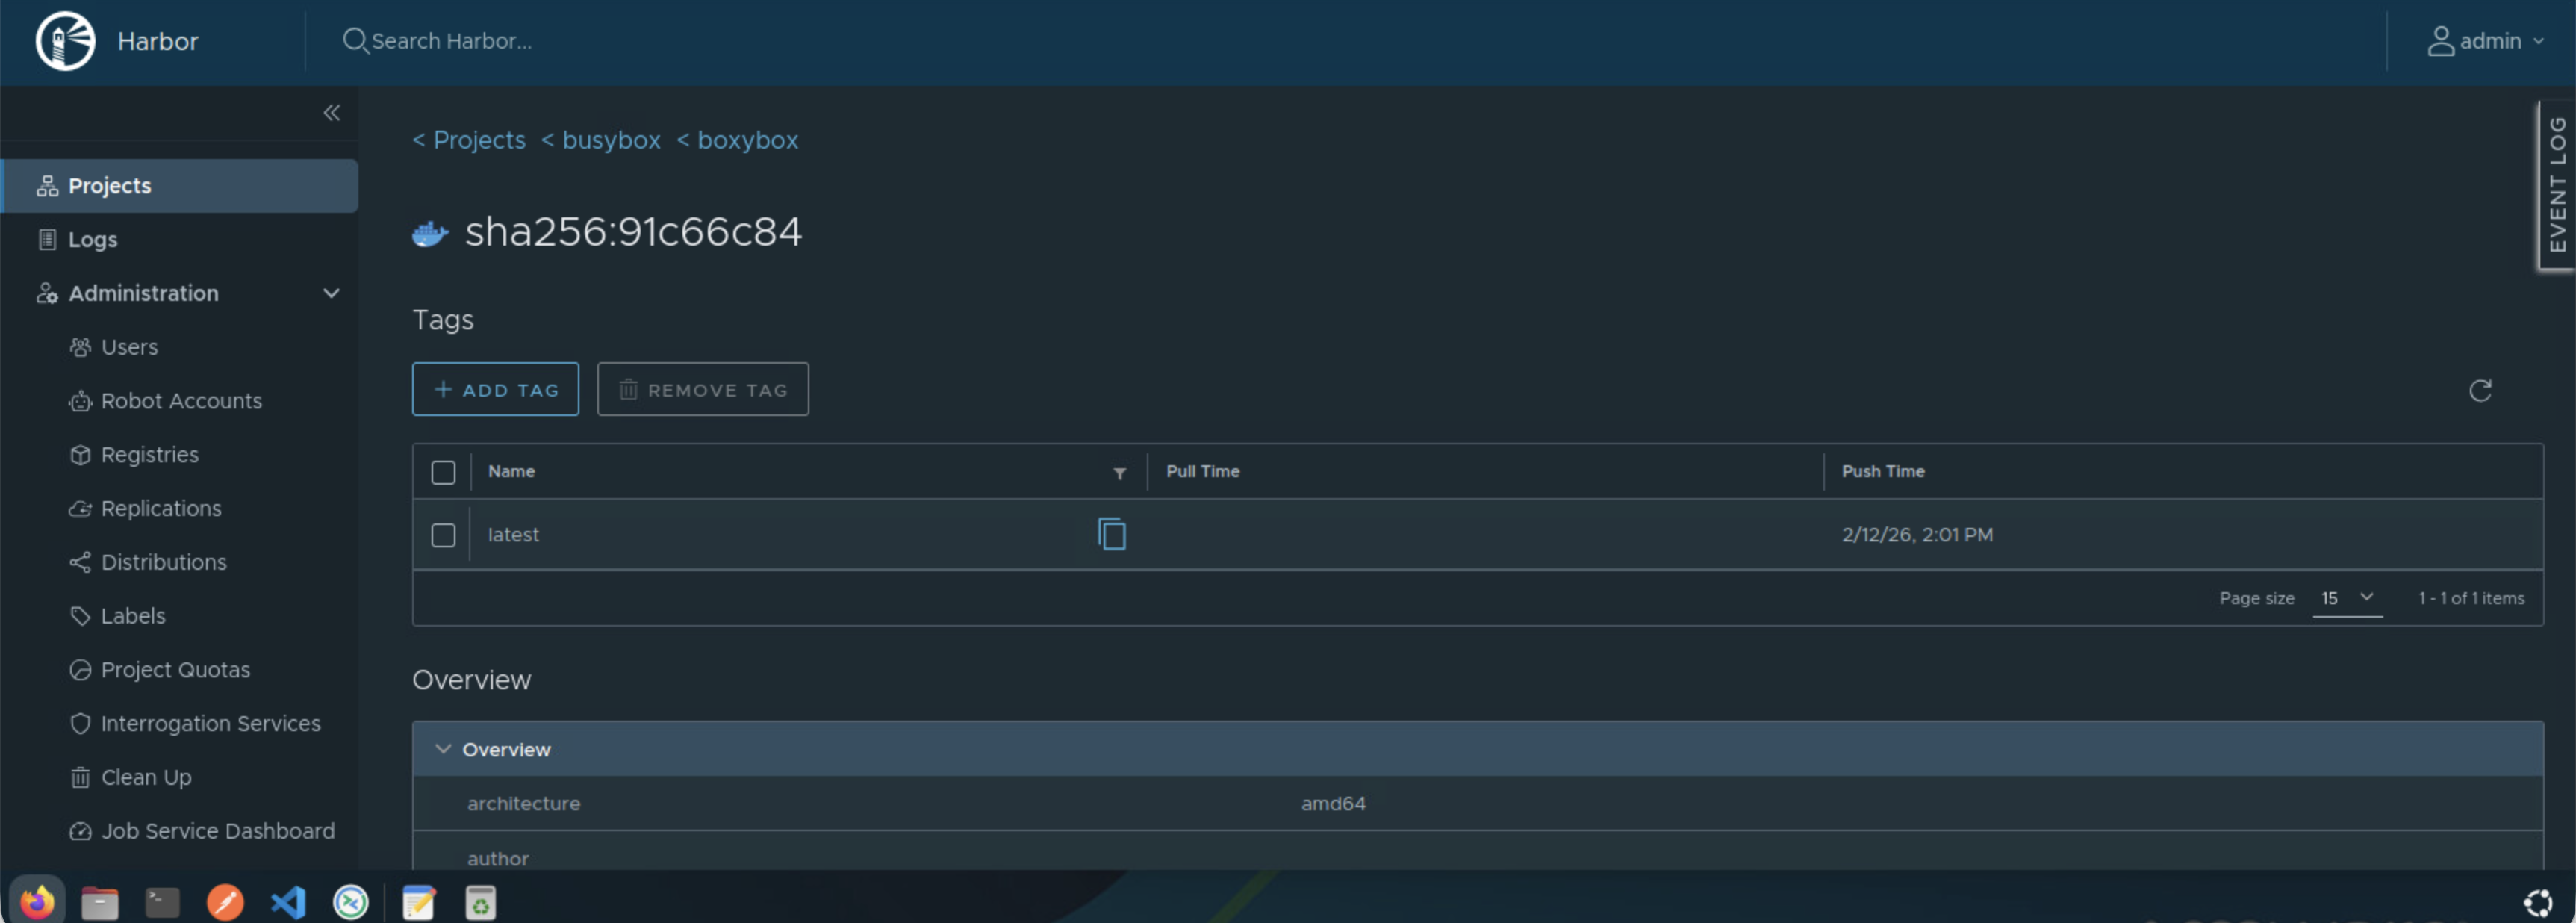Click the sha256:91c66c84 artifact title
The height and width of the screenshot is (923, 2576).
click(x=633, y=232)
